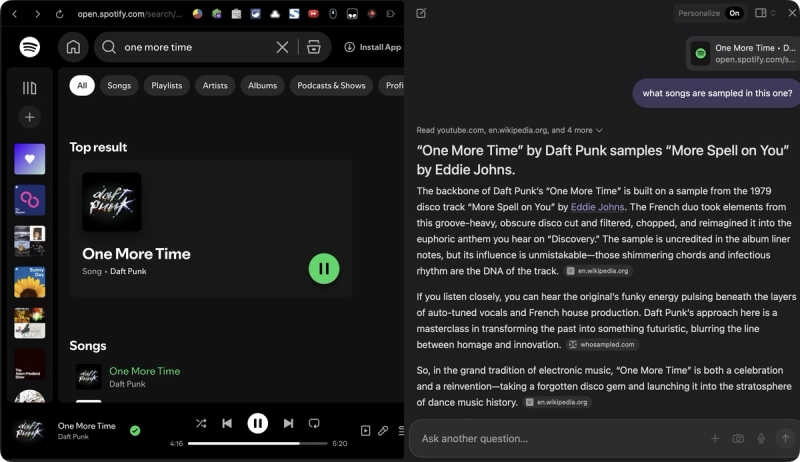Reload the Spotify page
This screenshot has height=462, width=800.
tap(59, 14)
